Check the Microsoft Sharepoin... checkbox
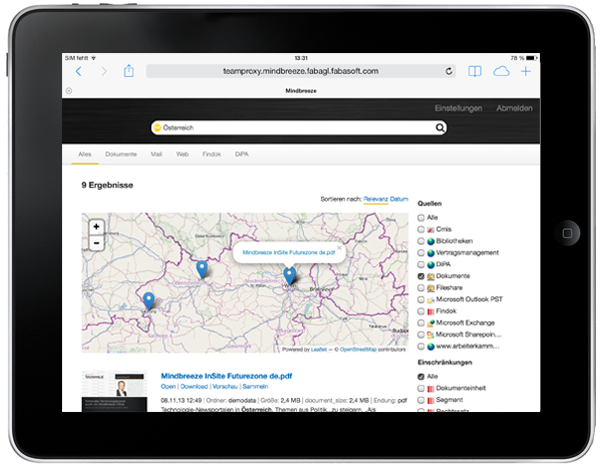 (x=421, y=335)
